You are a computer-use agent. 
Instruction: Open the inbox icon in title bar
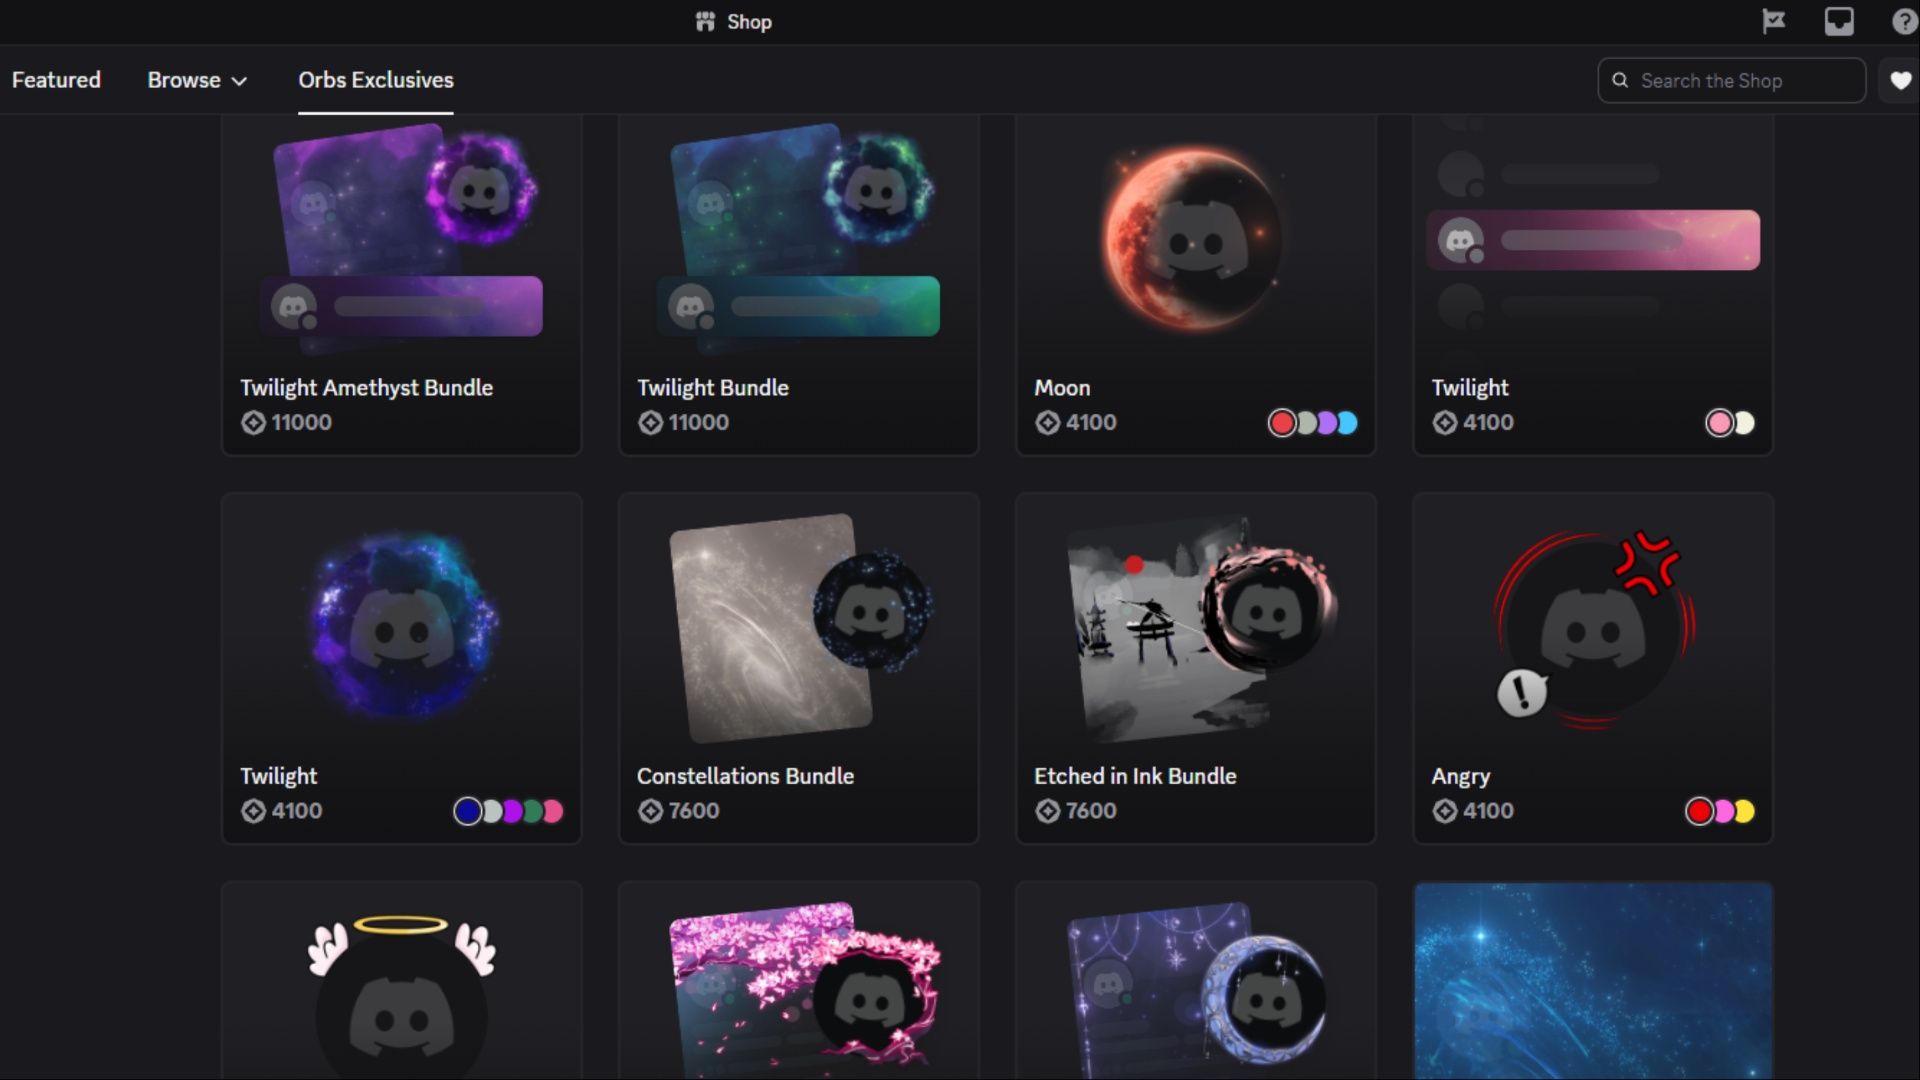click(1838, 21)
